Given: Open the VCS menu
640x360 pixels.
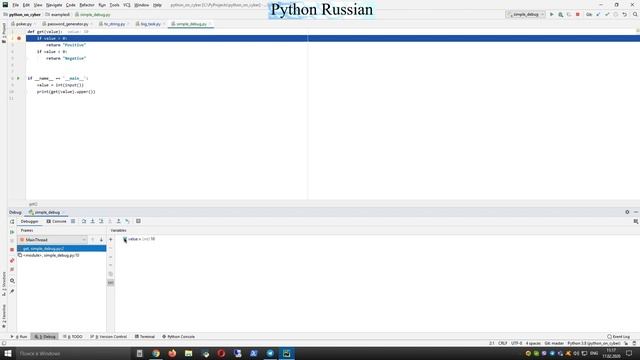Looking at the screenshot, I should pos(127,5).
